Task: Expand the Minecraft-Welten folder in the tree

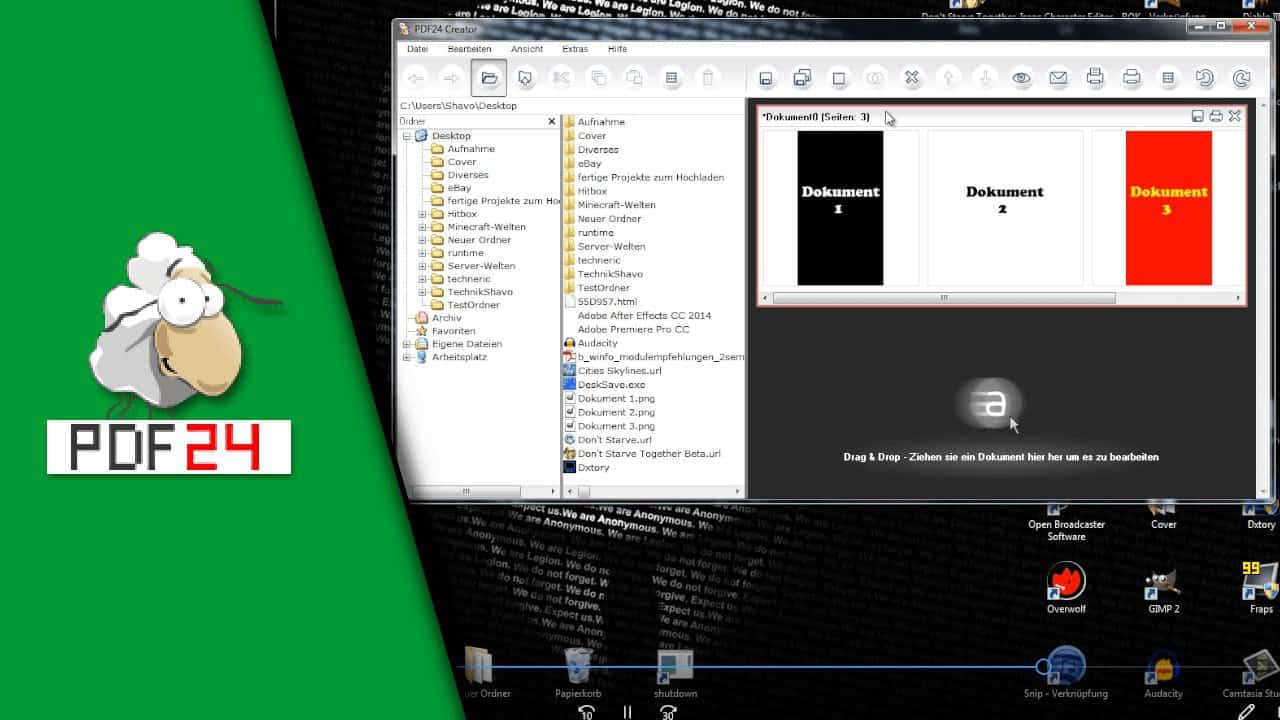Action: coord(423,227)
